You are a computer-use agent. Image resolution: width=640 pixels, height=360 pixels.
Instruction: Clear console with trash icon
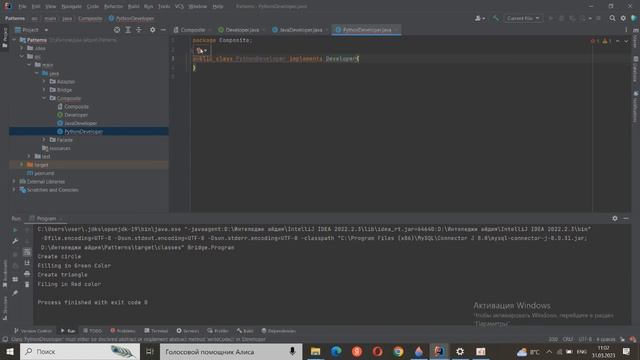click(x=27, y=284)
